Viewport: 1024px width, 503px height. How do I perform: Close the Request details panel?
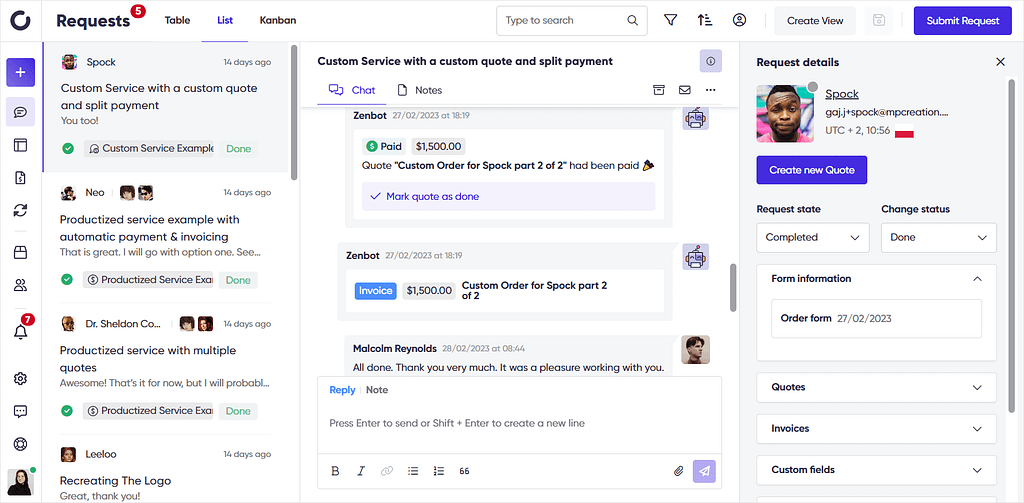pyautogui.click(x=1000, y=62)
